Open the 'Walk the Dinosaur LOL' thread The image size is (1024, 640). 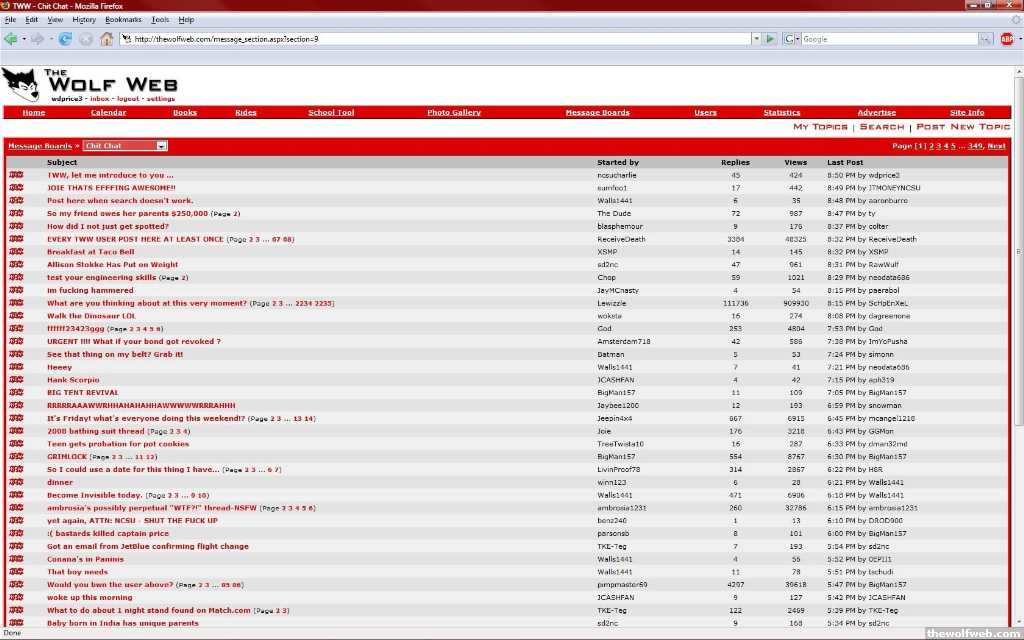(91, 316)
